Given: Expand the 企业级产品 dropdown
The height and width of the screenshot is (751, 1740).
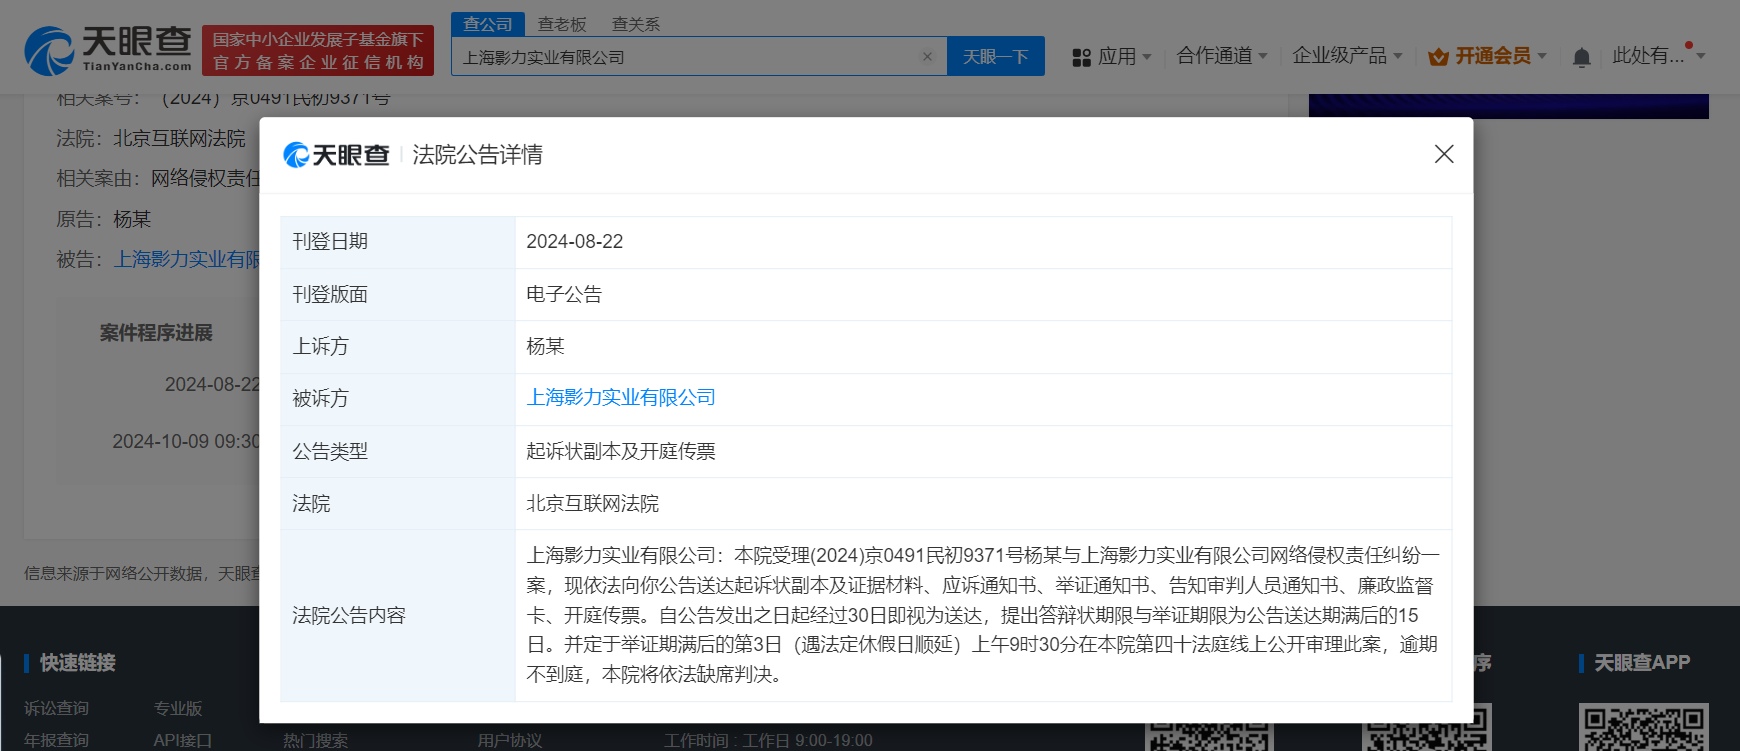Looking at the screenshot, I should coord(1347,56).
